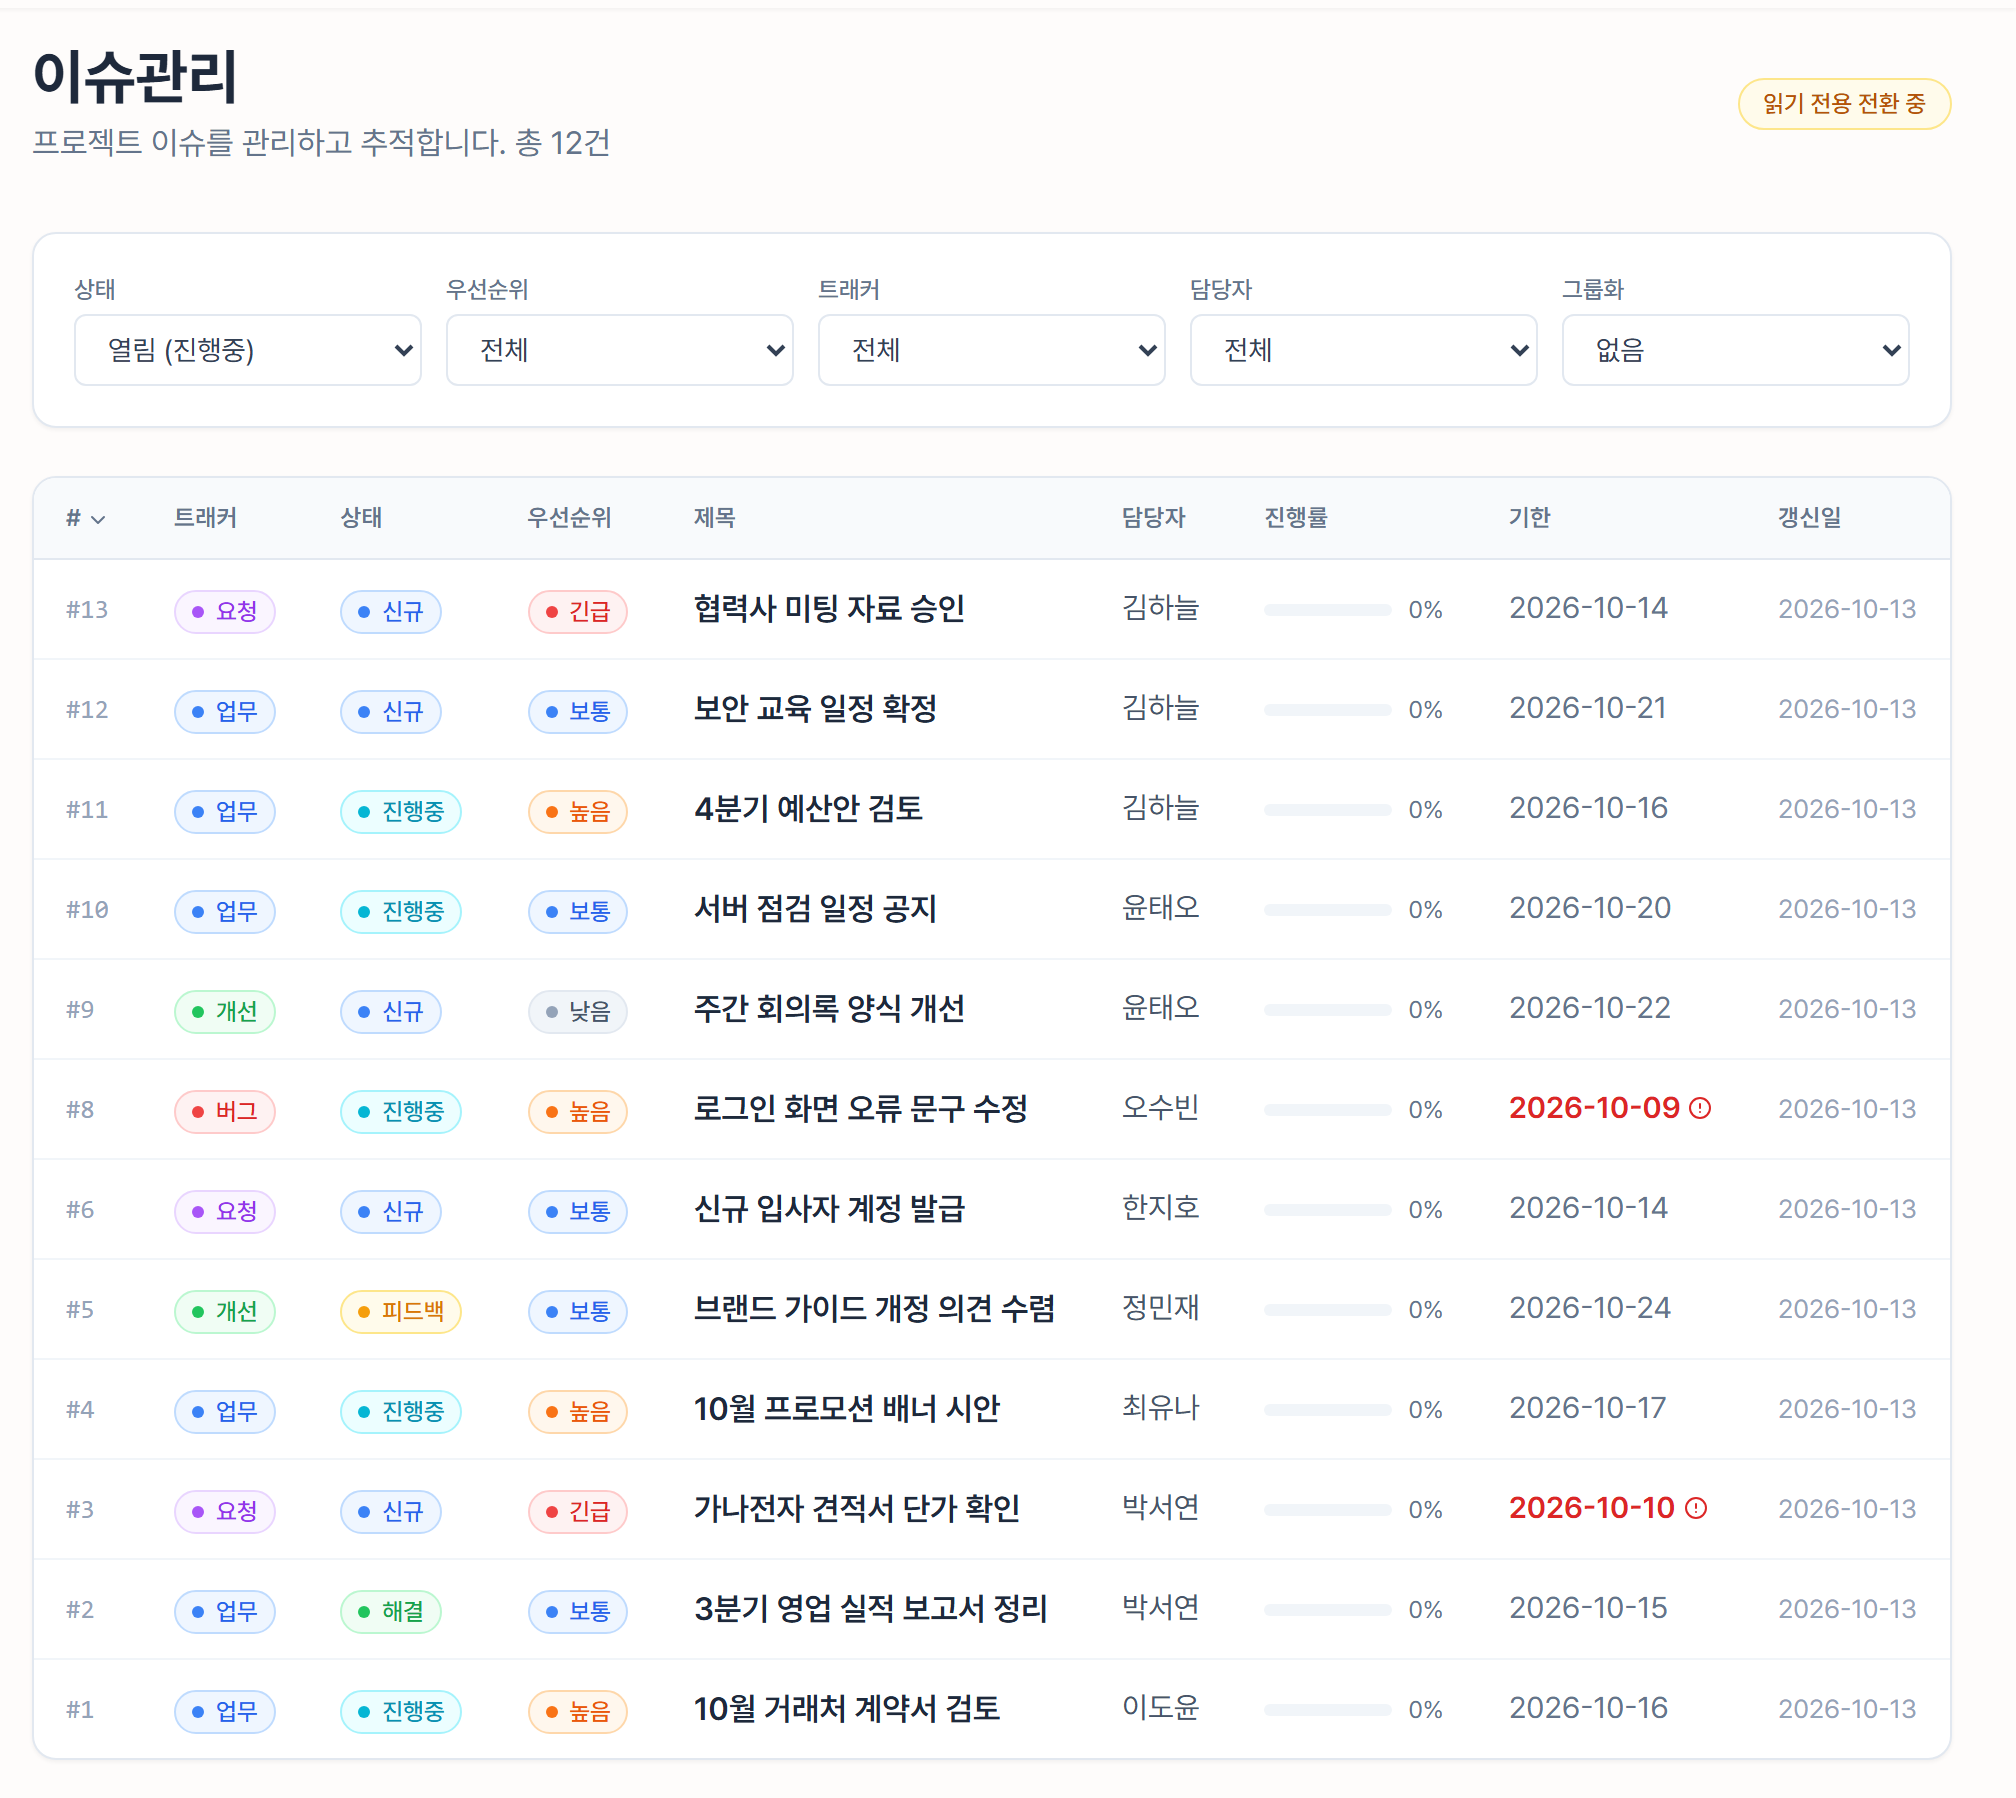Viewport: 2016px width, 1798px height.
Task: Sort by 갱신일 column header
Action: coord(1809,518)
